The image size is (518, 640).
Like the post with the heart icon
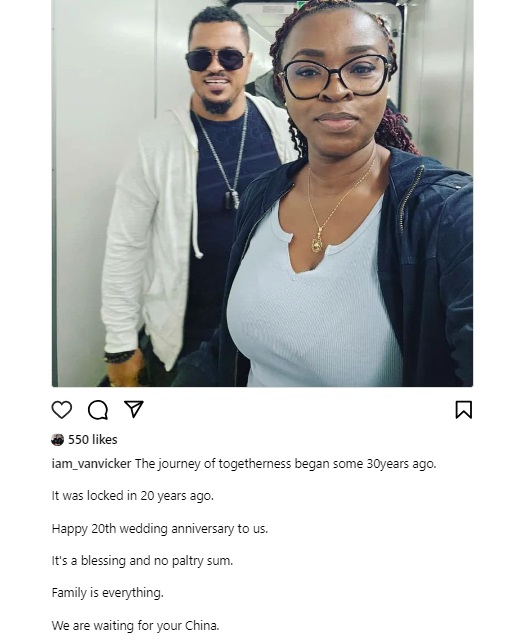pyautogui.click(x=62, y=409)
